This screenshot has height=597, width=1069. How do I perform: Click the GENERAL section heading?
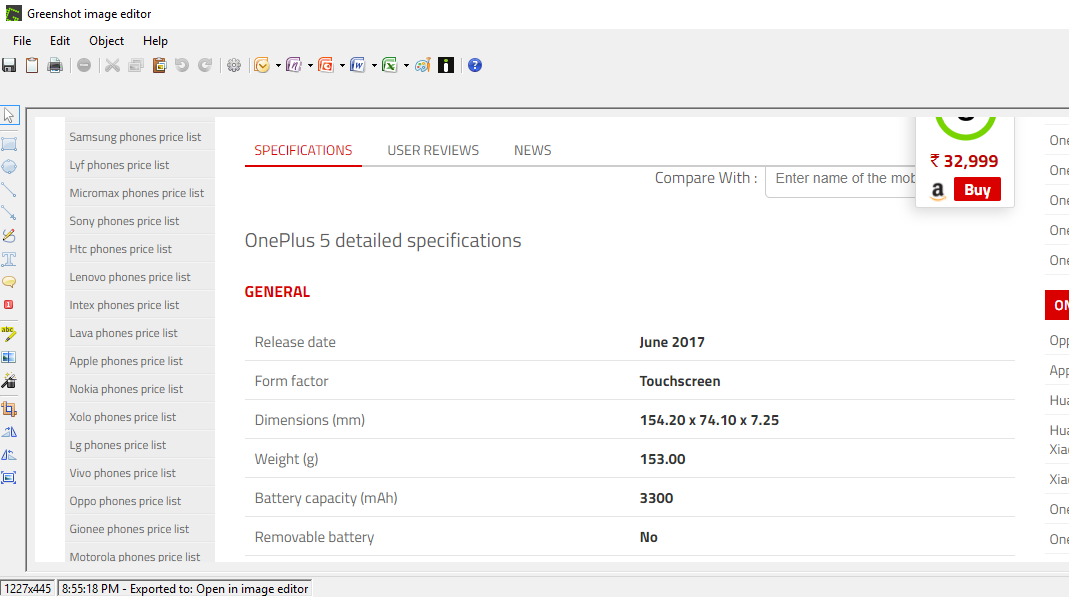coord(277,292)
